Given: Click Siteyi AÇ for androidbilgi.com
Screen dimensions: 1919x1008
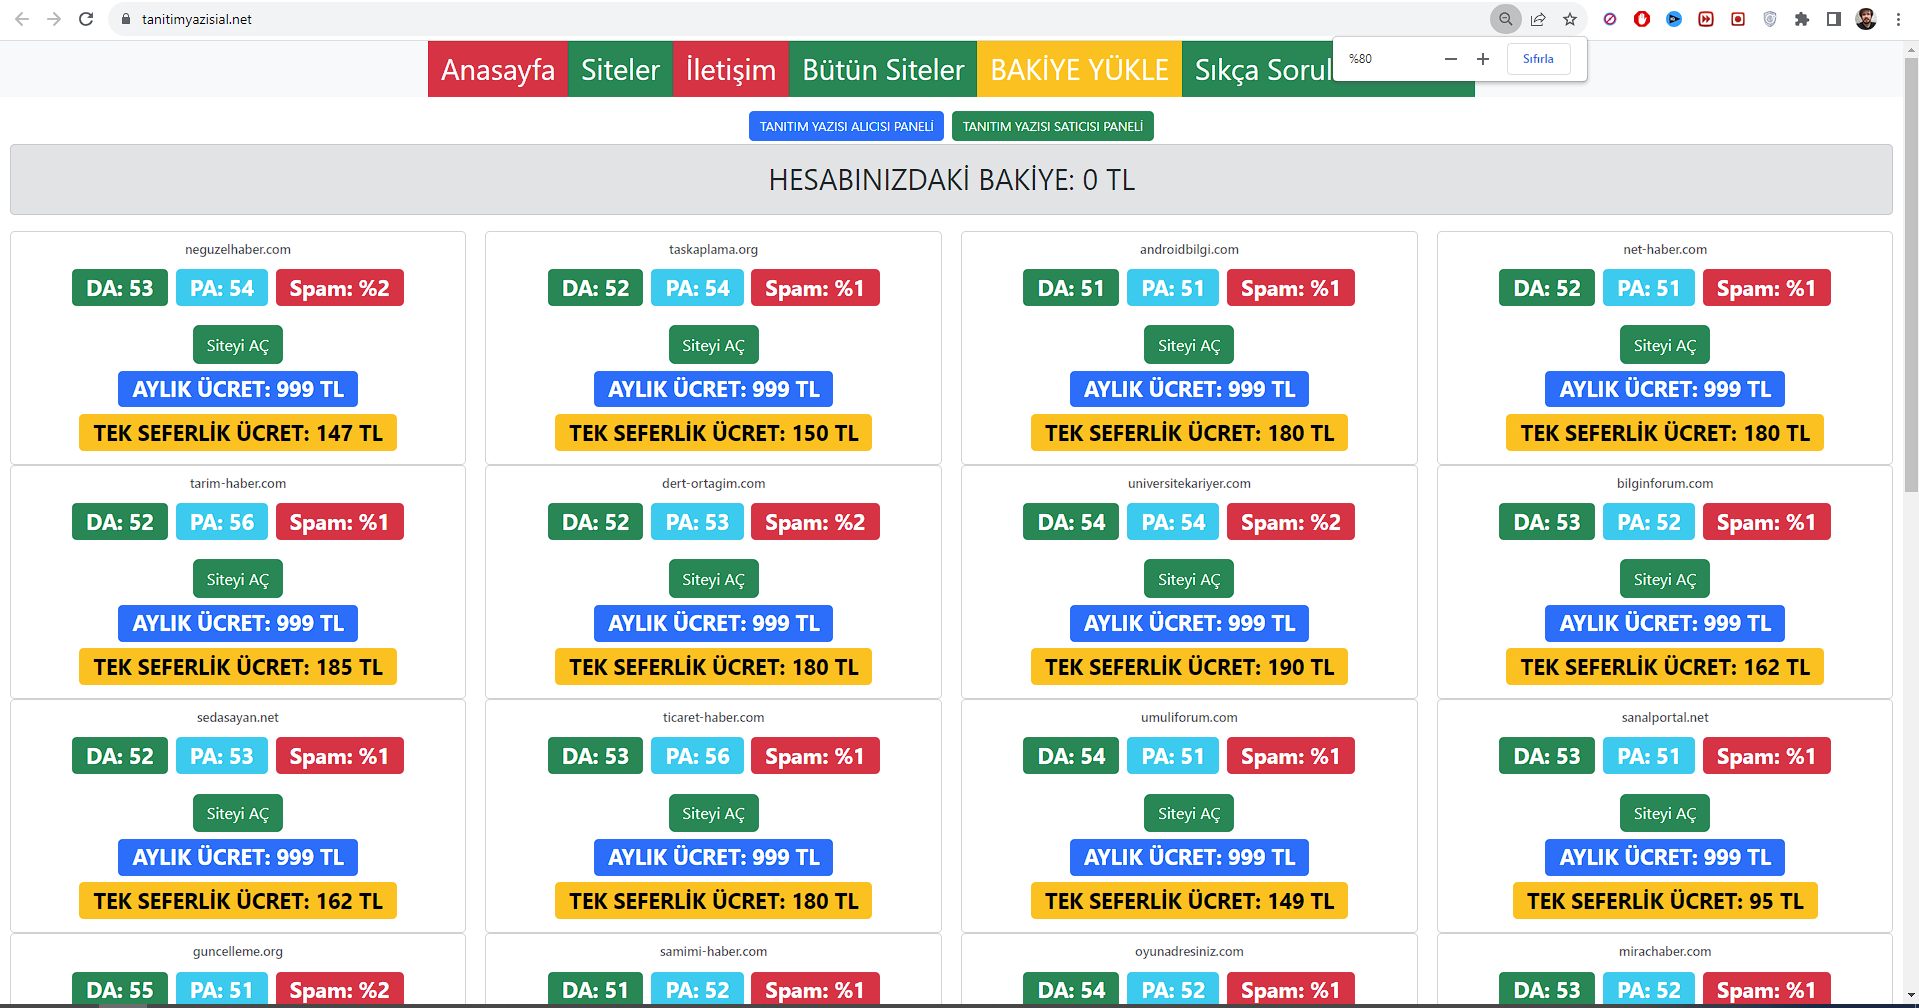Looking at the screenshot, I should (x=1189, y=345).
